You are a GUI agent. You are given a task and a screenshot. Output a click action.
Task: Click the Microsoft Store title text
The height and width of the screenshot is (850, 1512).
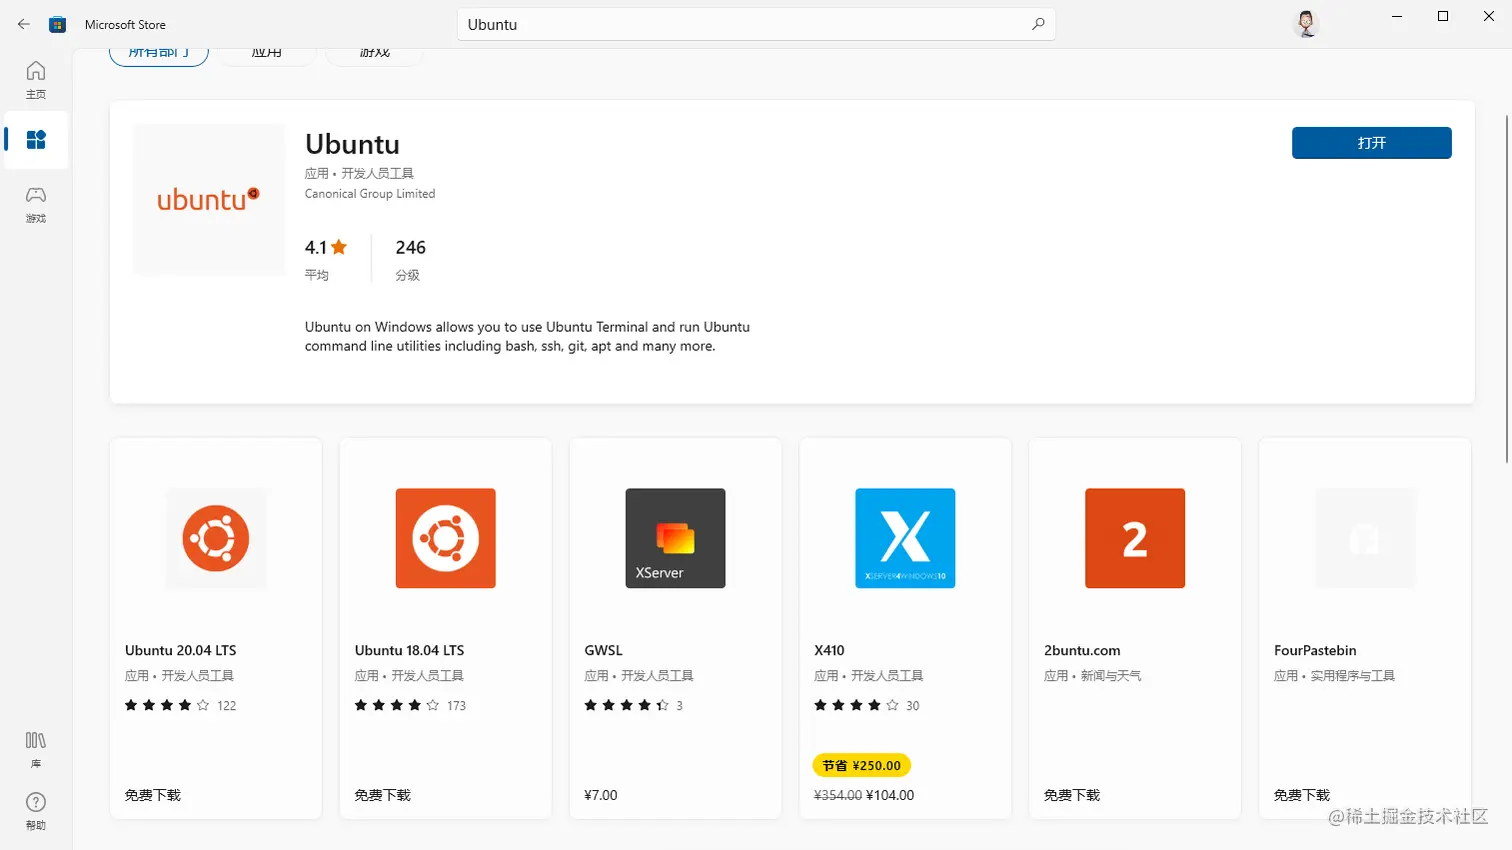tap(125, 25)
